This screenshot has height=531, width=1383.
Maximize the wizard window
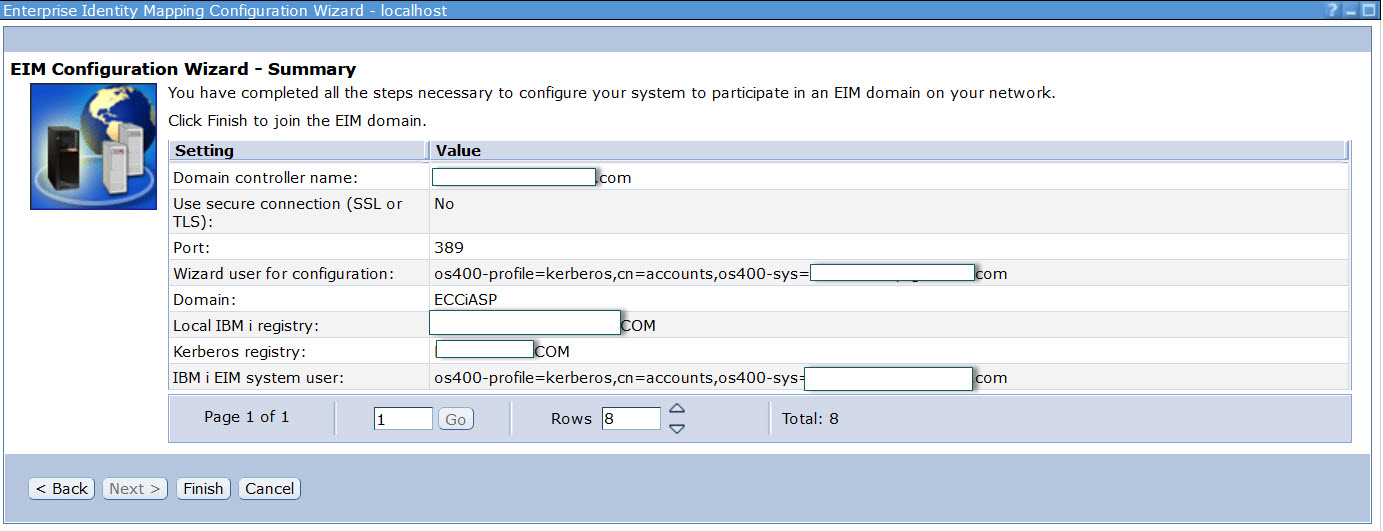pyautogui.click(x=1369, y=11)
